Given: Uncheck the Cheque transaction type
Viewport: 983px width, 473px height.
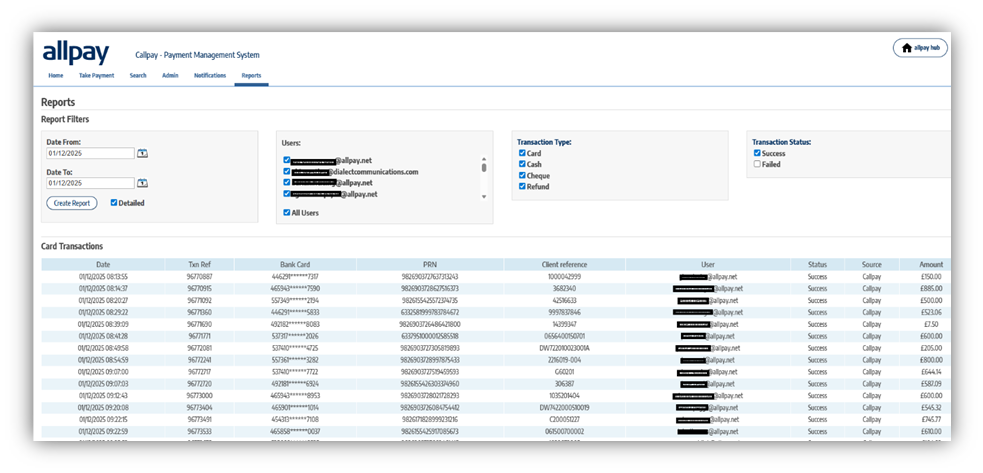Looking at the screenshot, I should point(522,176).
